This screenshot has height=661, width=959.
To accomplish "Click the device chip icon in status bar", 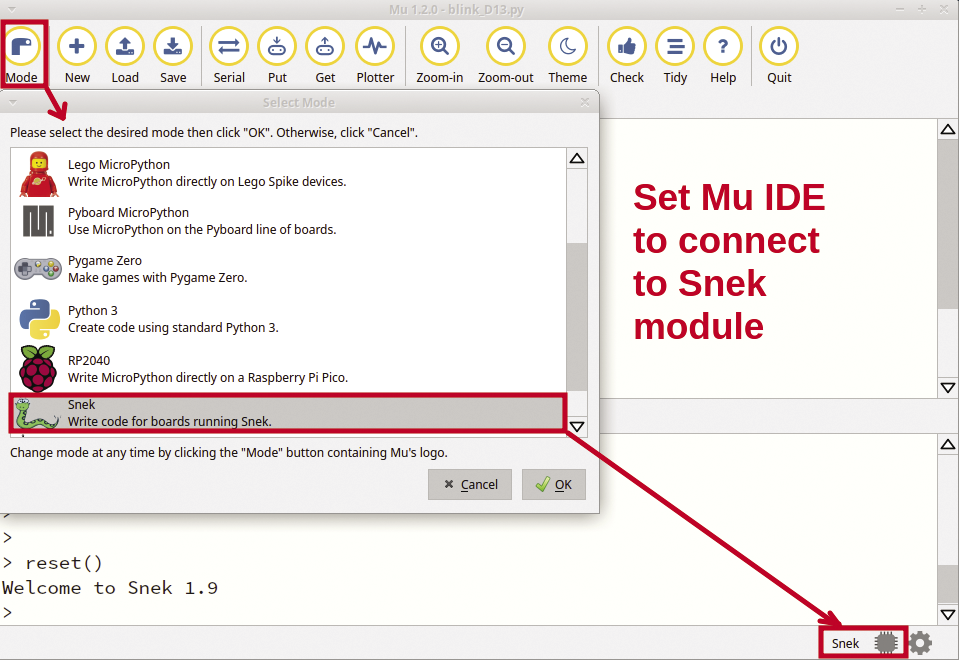I will (x=886, y=643).
